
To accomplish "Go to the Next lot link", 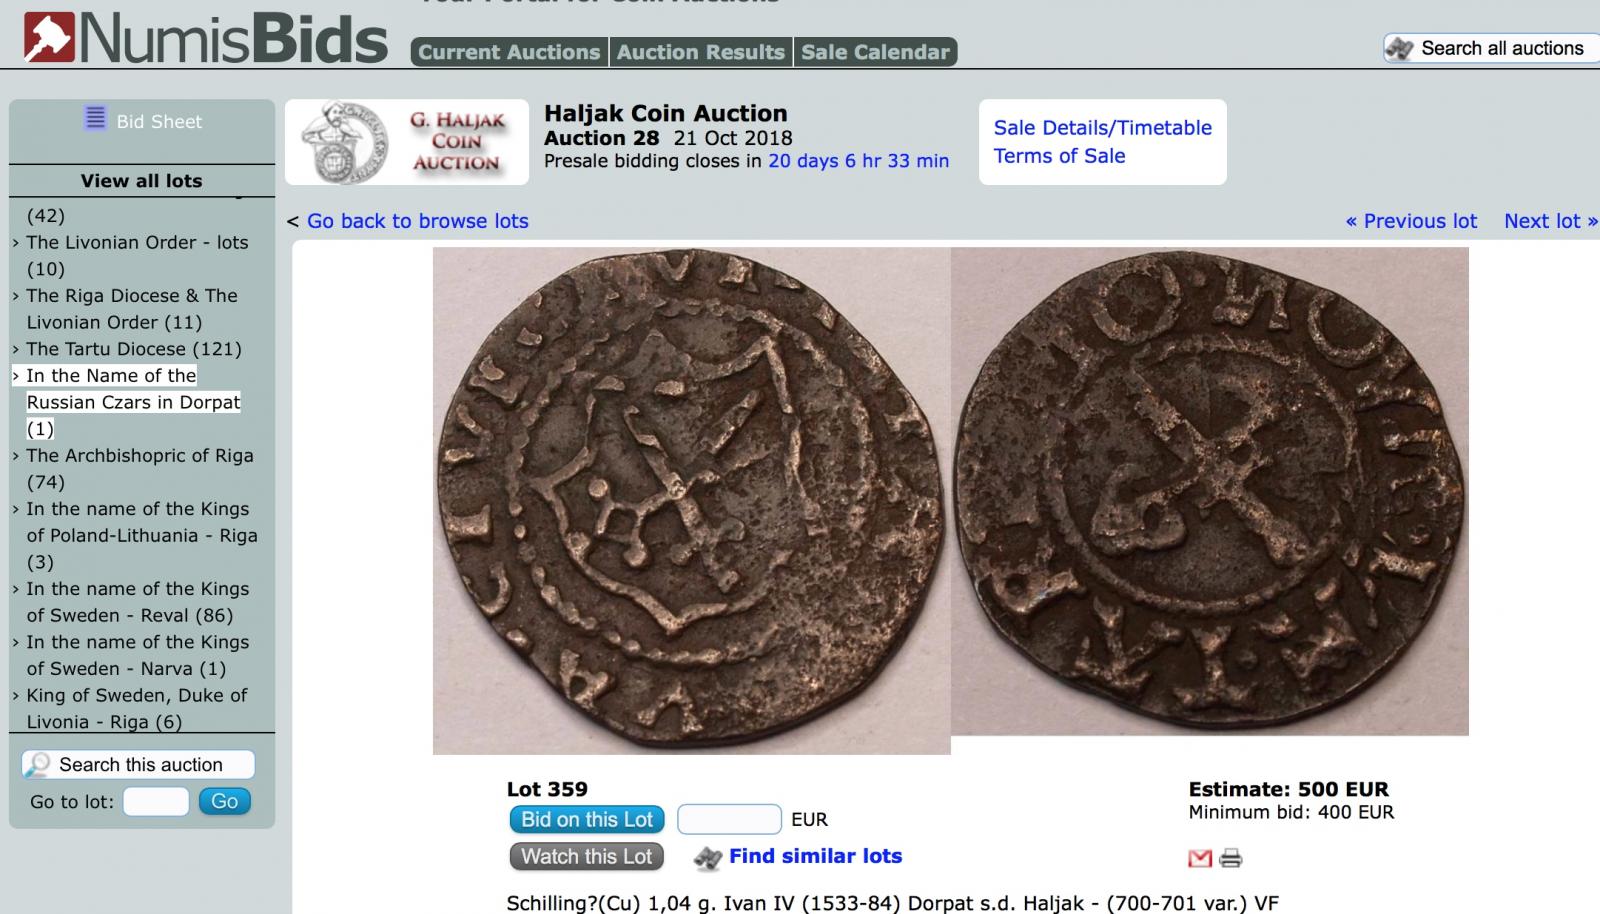I will pos(1551,221).
